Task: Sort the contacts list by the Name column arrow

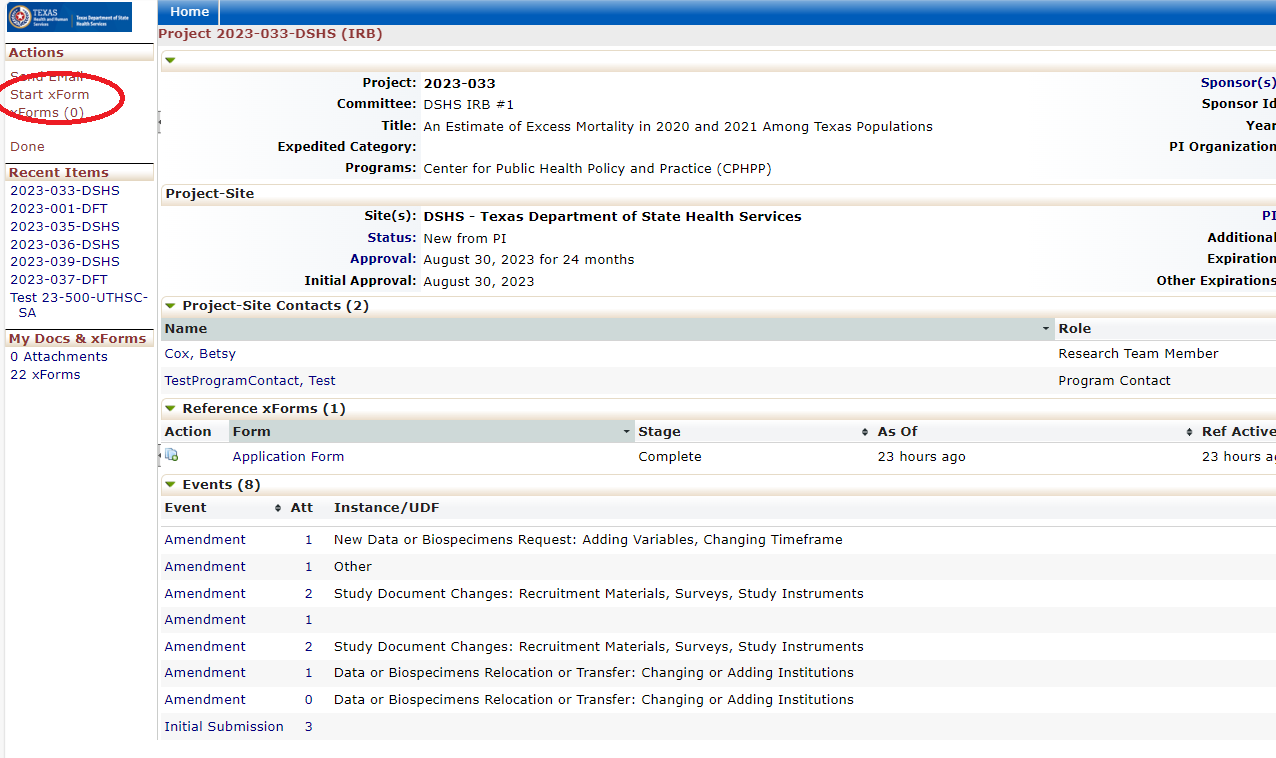Action: [x=1046, y=328]
